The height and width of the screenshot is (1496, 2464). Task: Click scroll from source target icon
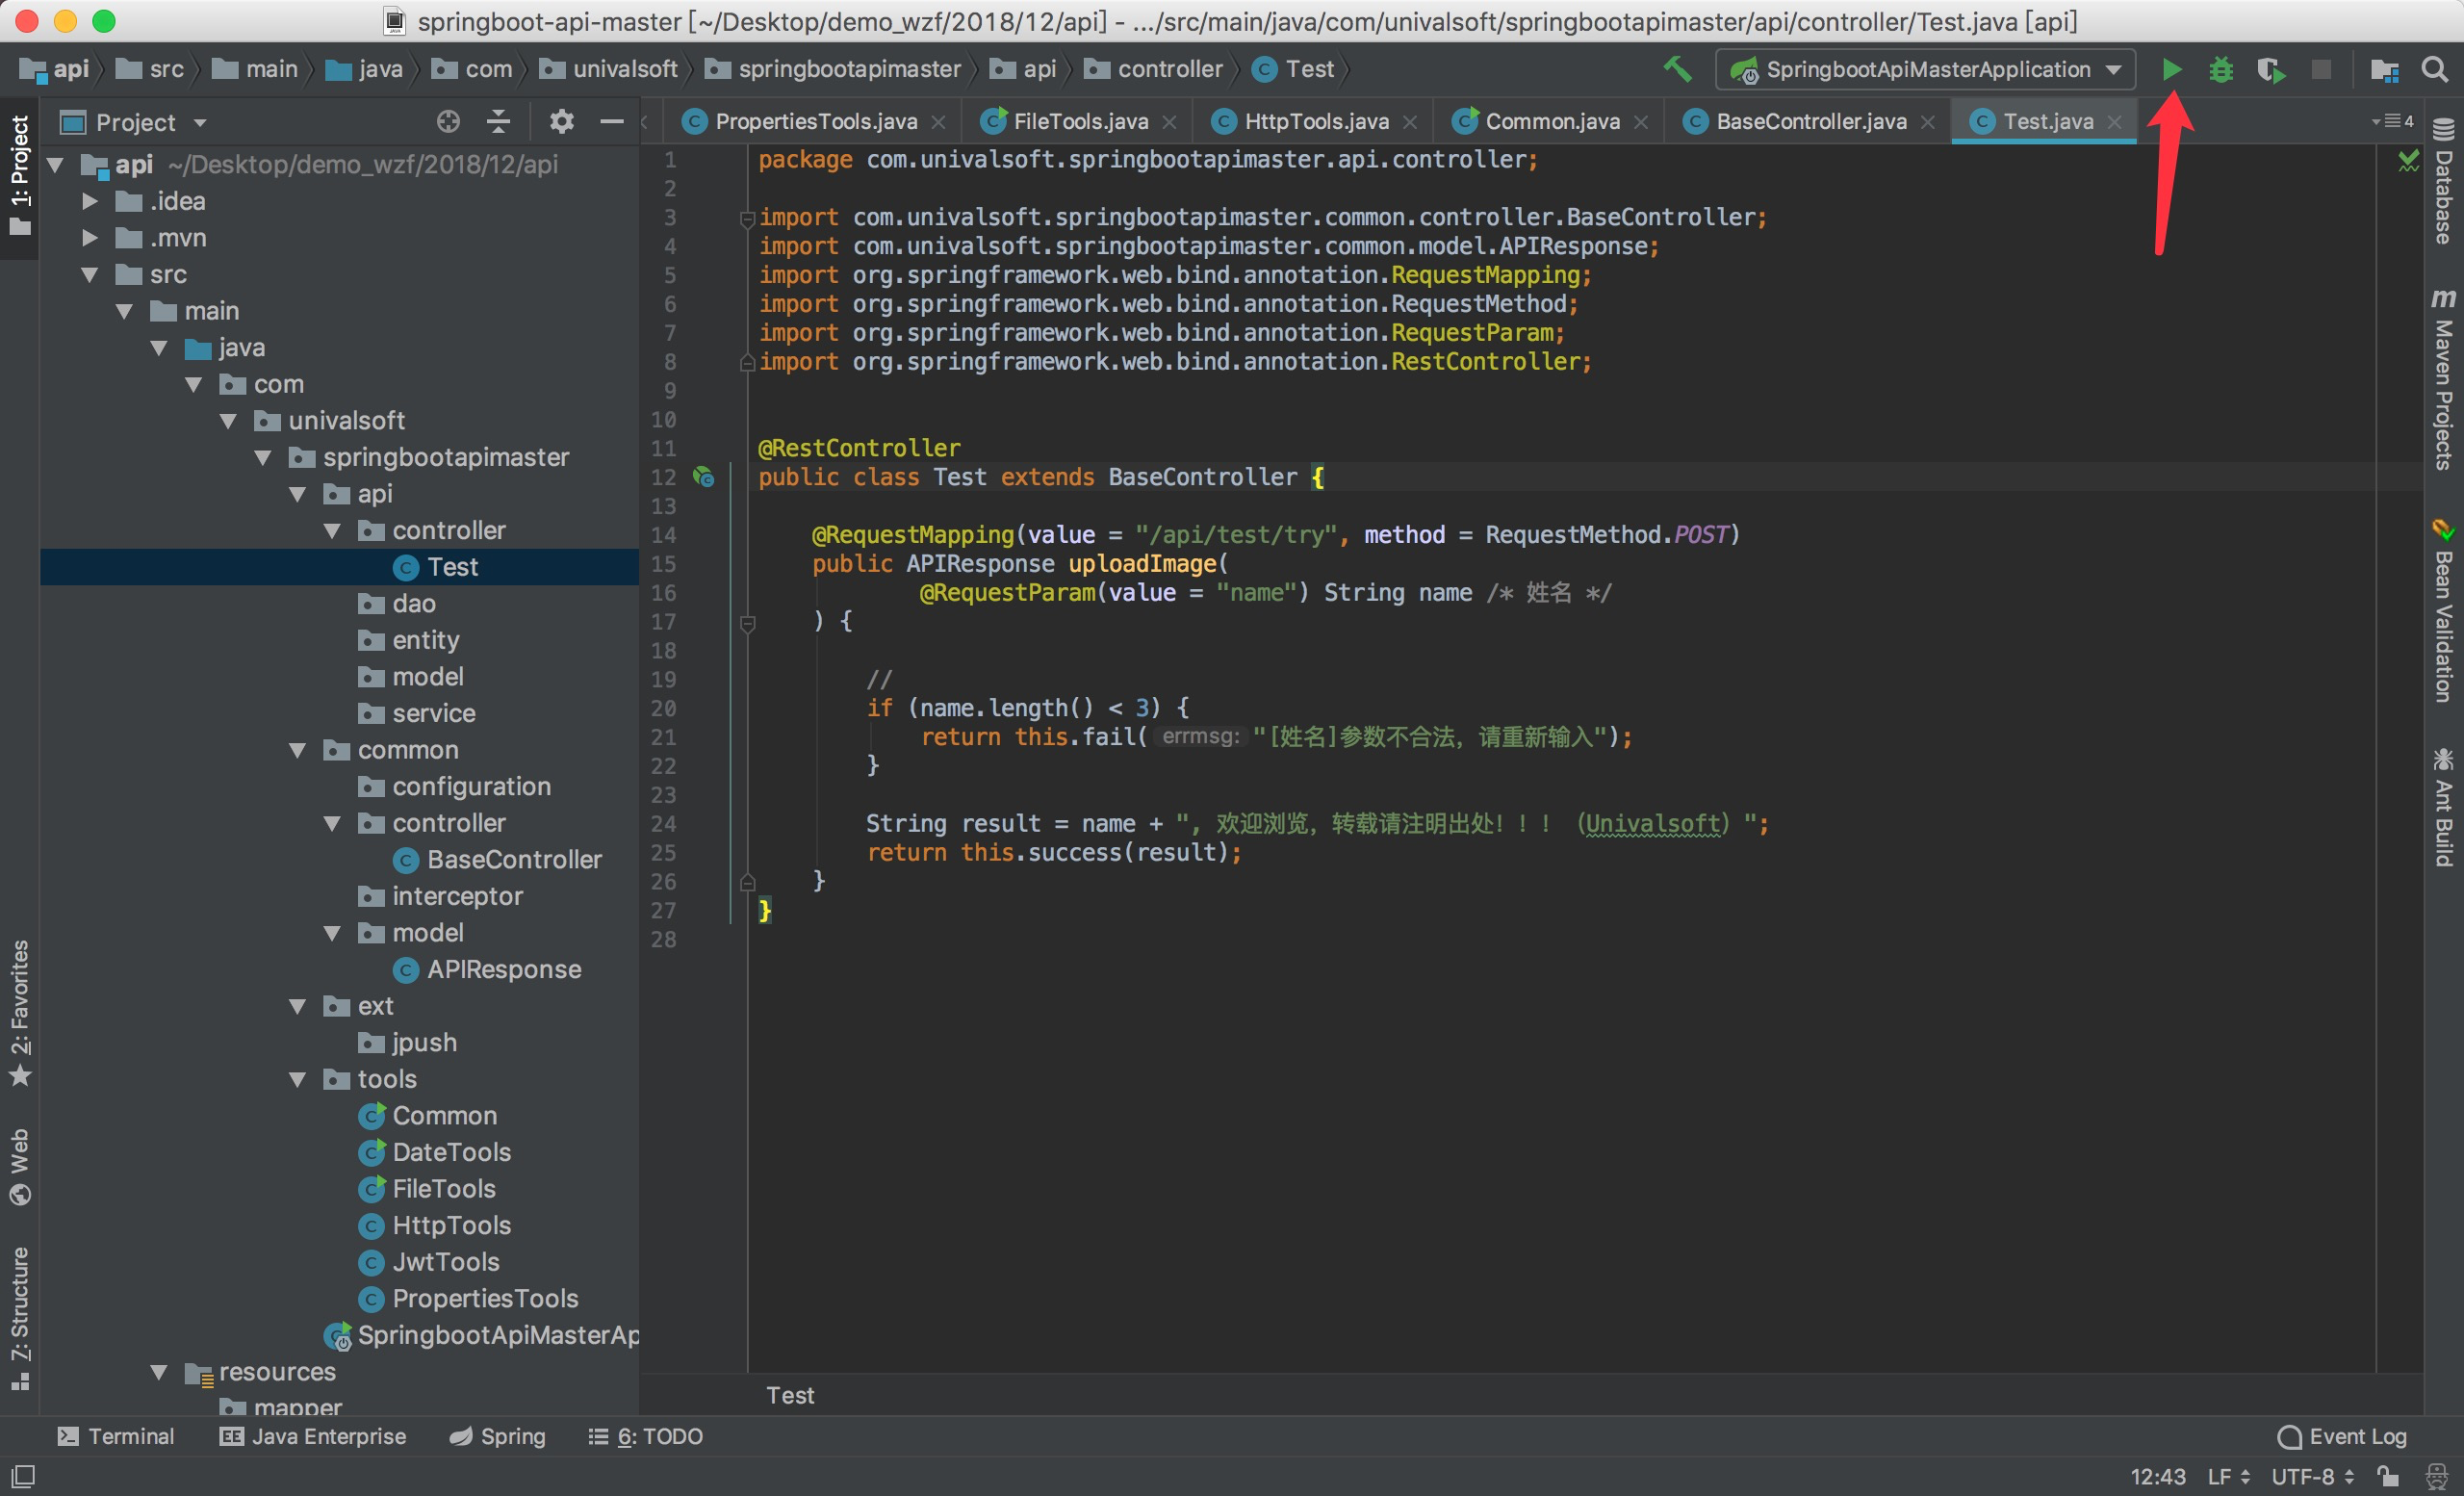[x=448, y=122]
